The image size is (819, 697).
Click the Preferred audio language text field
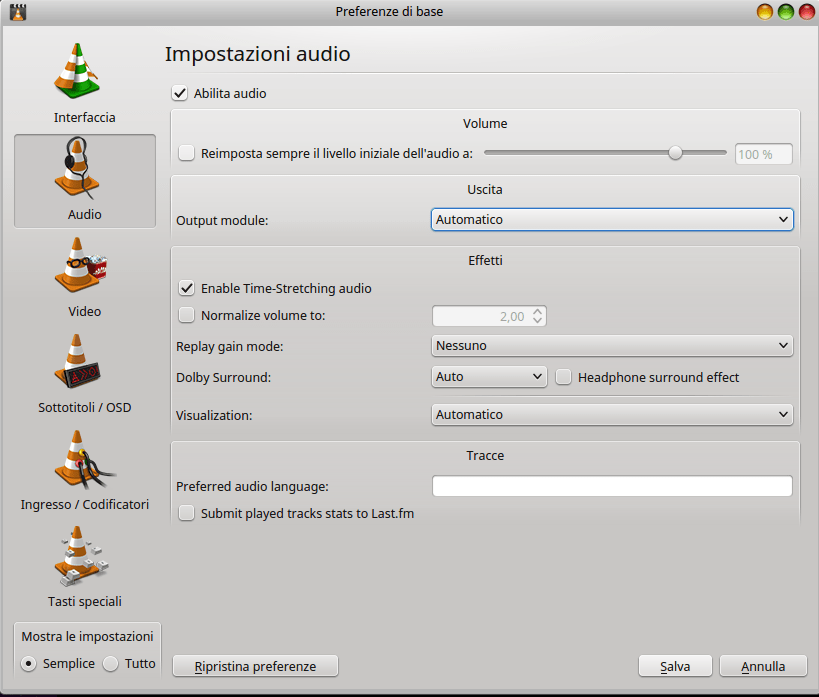coord(612,486)
